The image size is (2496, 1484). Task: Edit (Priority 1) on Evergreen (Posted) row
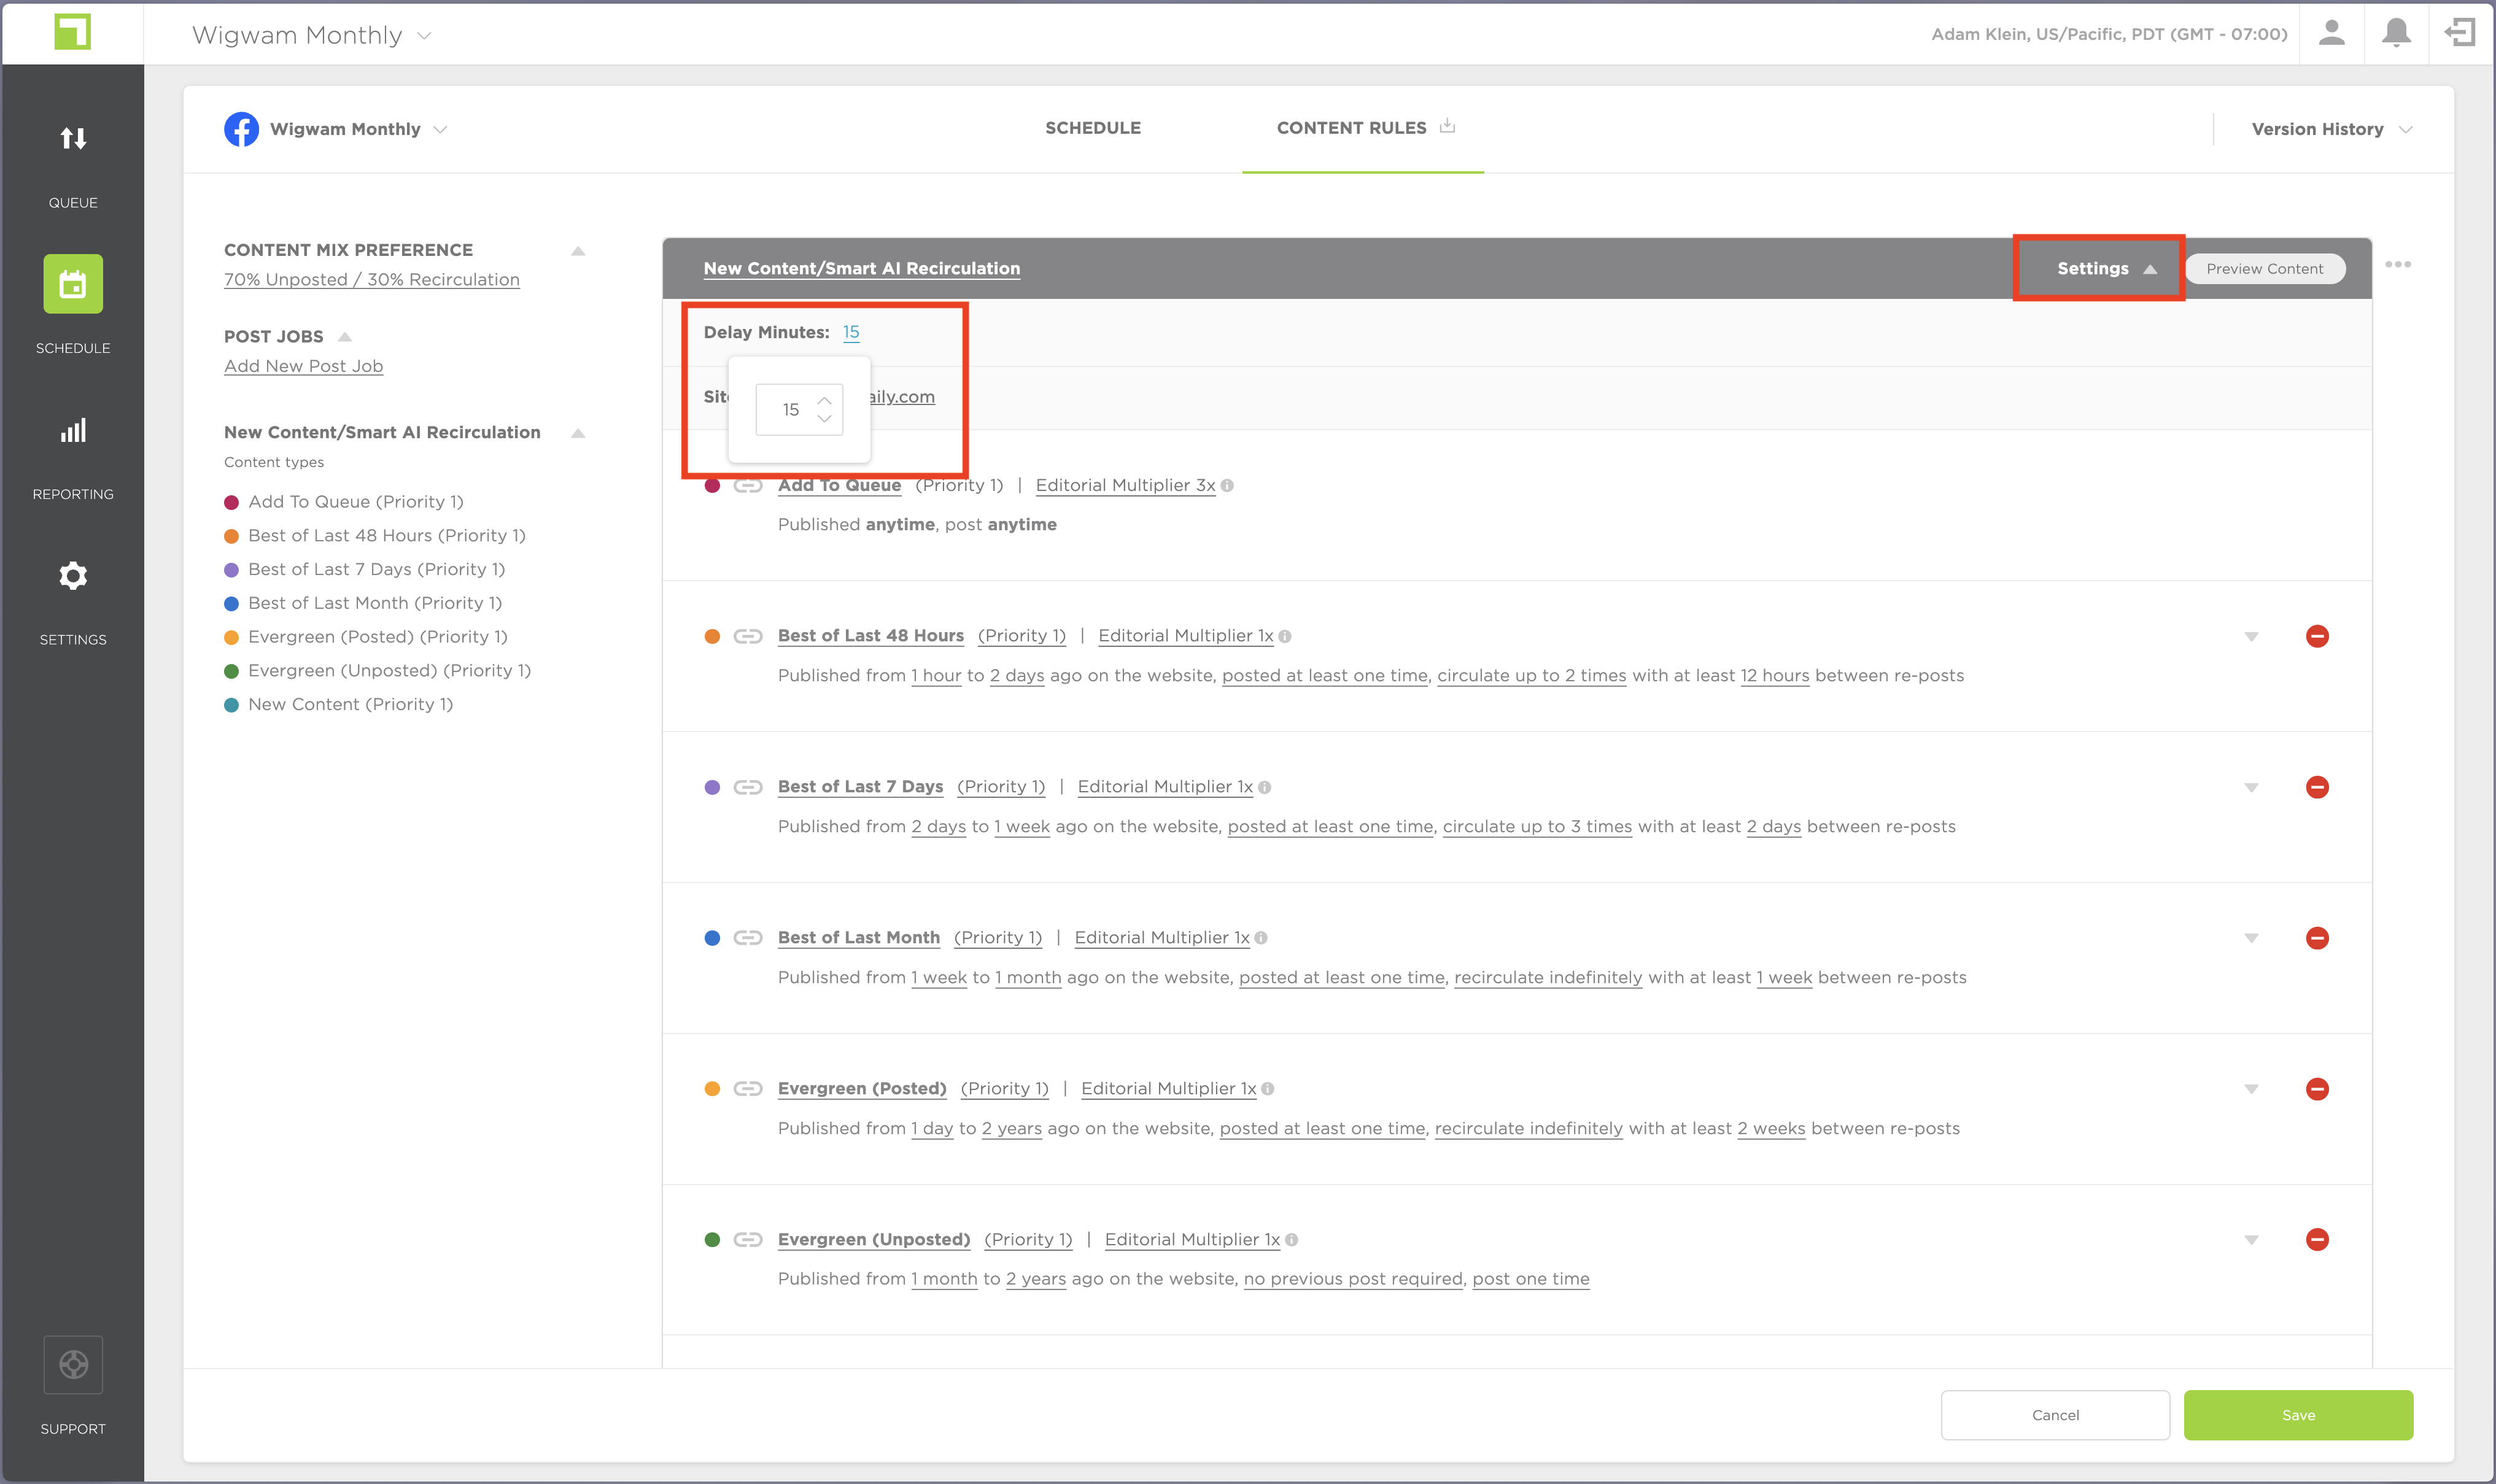(1005, 1088)
